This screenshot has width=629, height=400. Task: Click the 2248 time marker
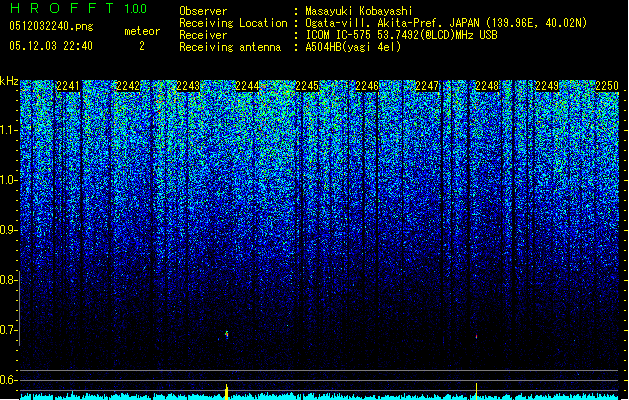[x=487, y=86]
